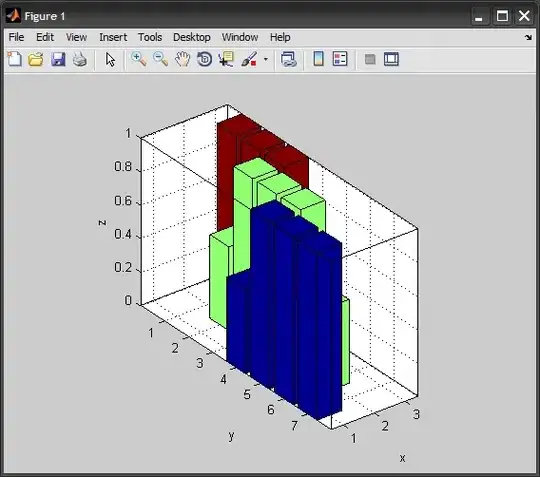
Task: Open the Insert menu
Action: point(113,37)
